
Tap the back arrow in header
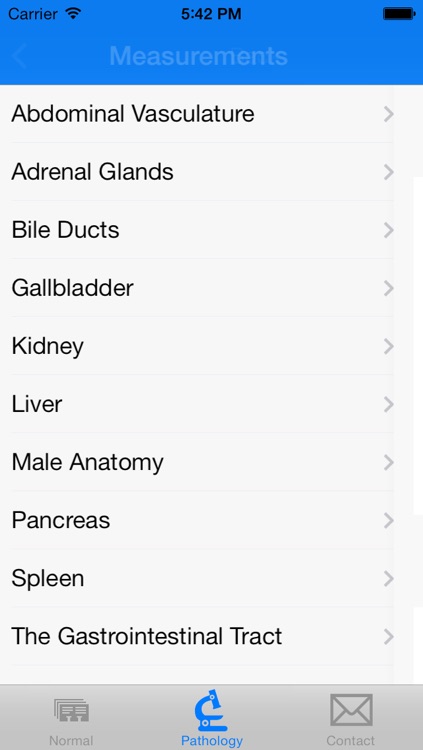point(19,56)
